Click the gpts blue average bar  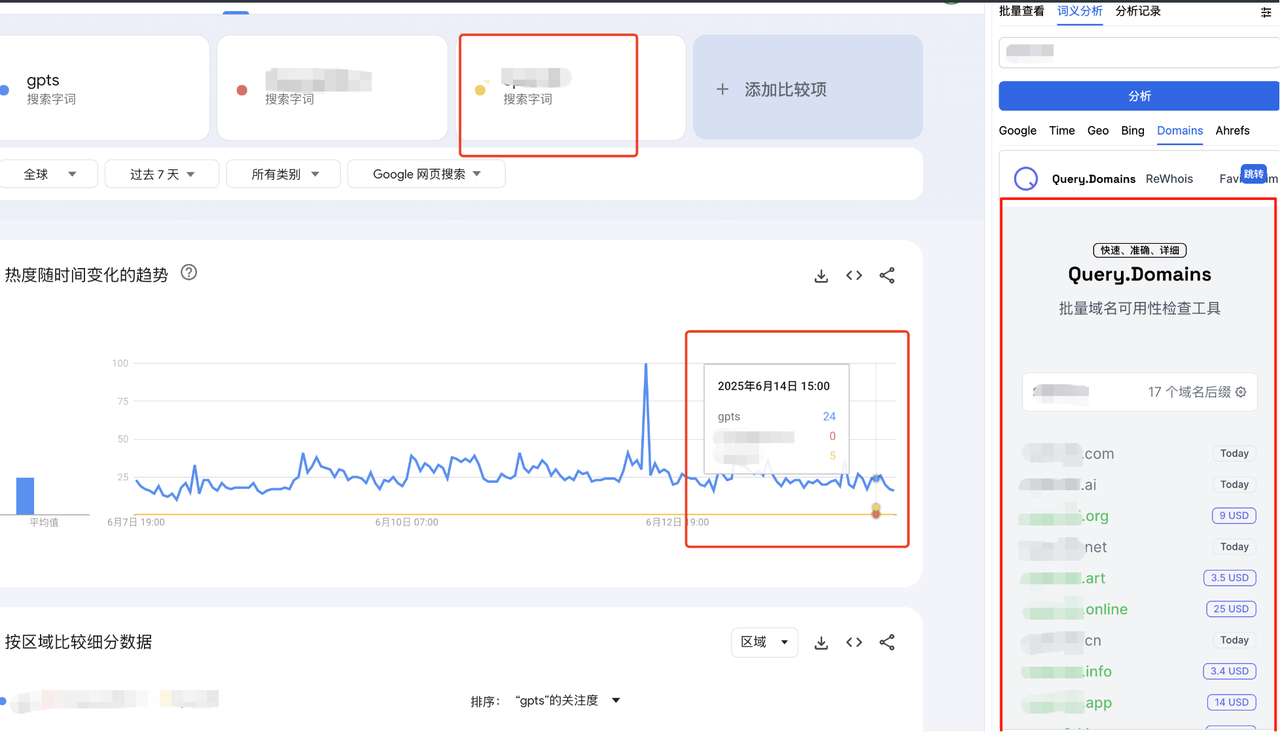(25, 496)
